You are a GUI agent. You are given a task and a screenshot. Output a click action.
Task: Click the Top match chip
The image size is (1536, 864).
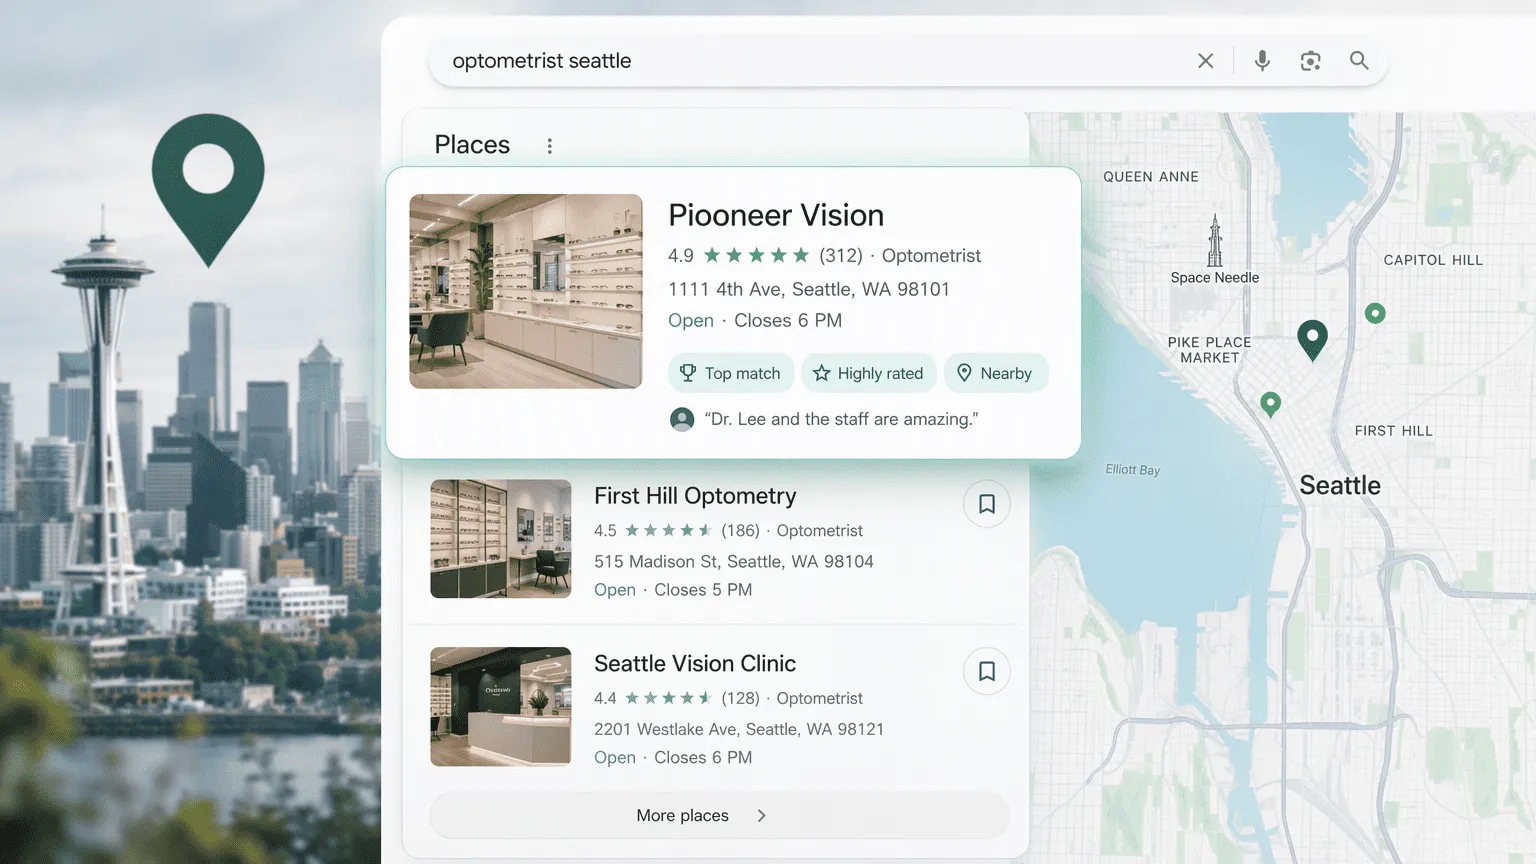(731, 373)
